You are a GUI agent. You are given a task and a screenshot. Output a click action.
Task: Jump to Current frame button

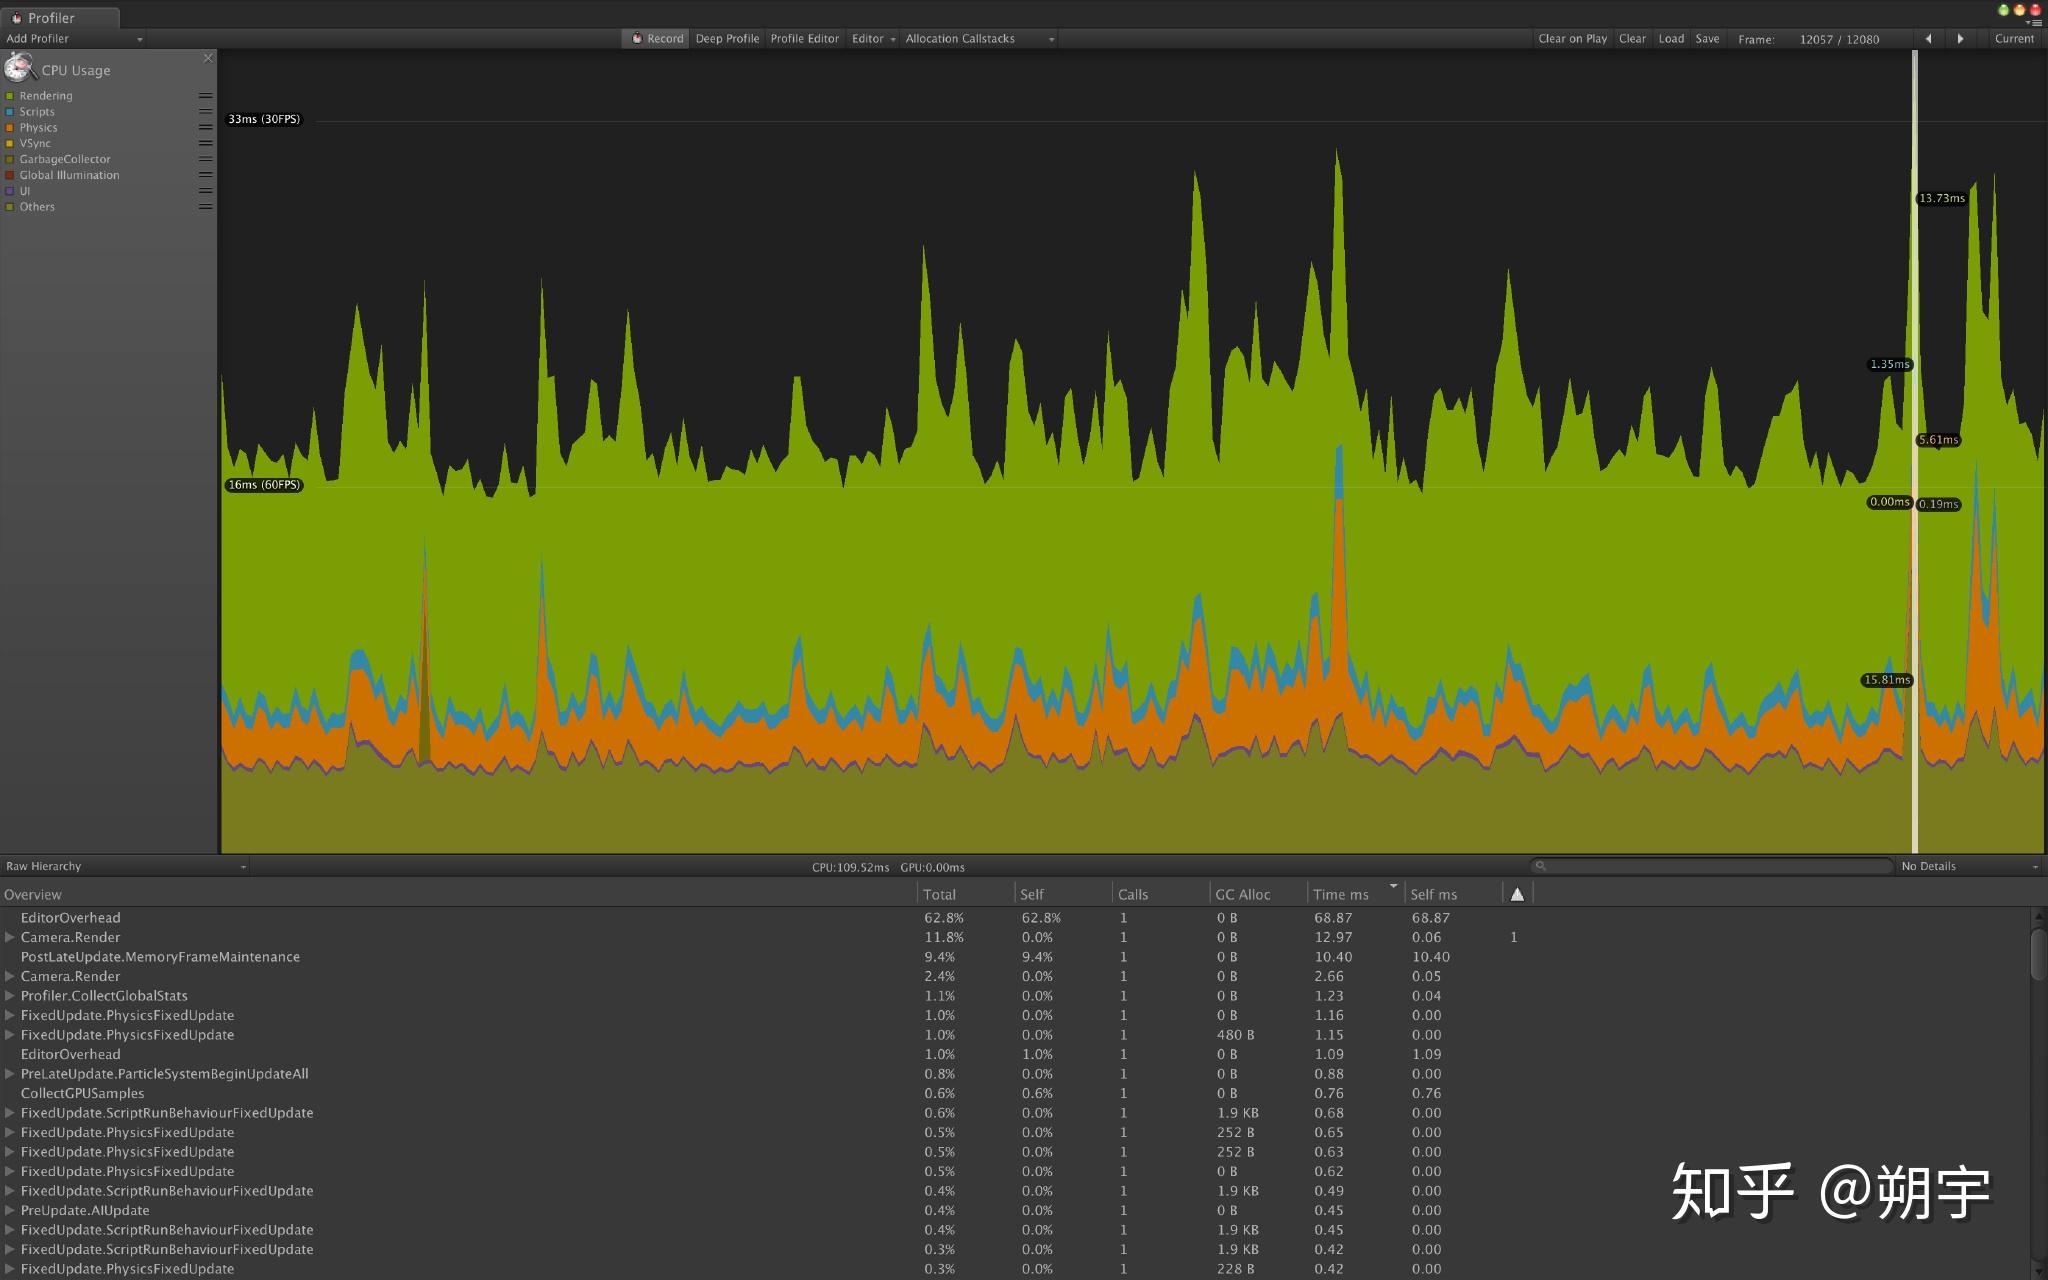point(2013,39)
